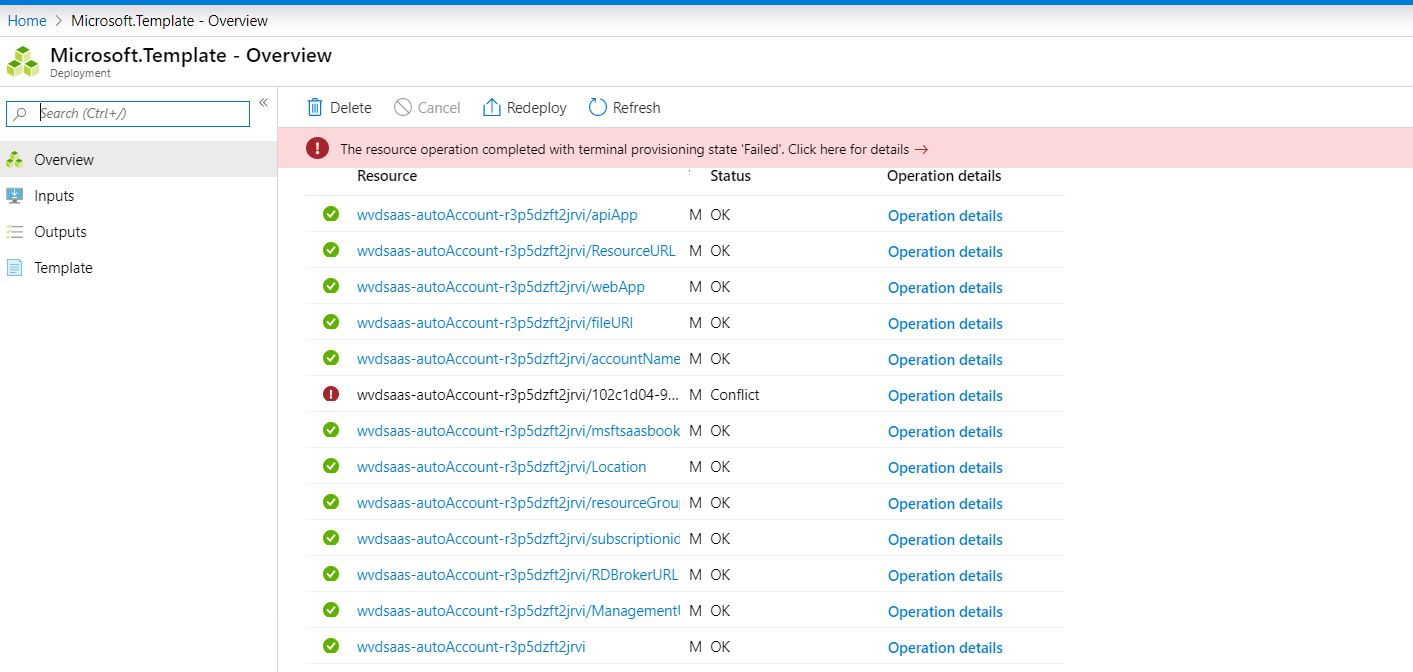Open Operation details for the RDBrokerURL row
The width and height of the screenshot is (1413, 672).
click(x=944, y=575)
